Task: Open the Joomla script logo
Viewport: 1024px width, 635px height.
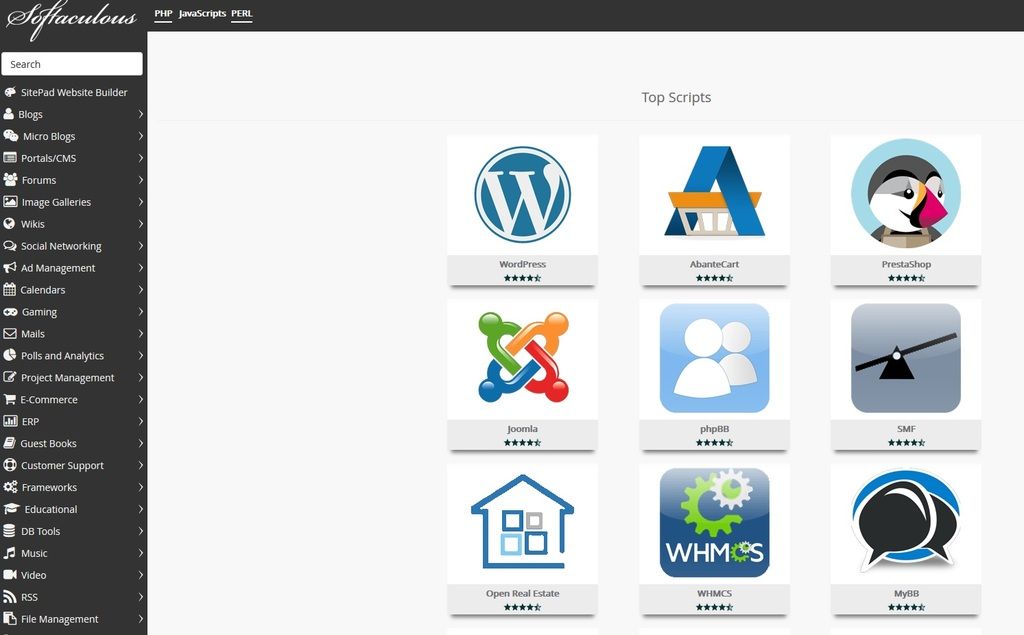Action: pyautogui.click(x=522, y=357)
